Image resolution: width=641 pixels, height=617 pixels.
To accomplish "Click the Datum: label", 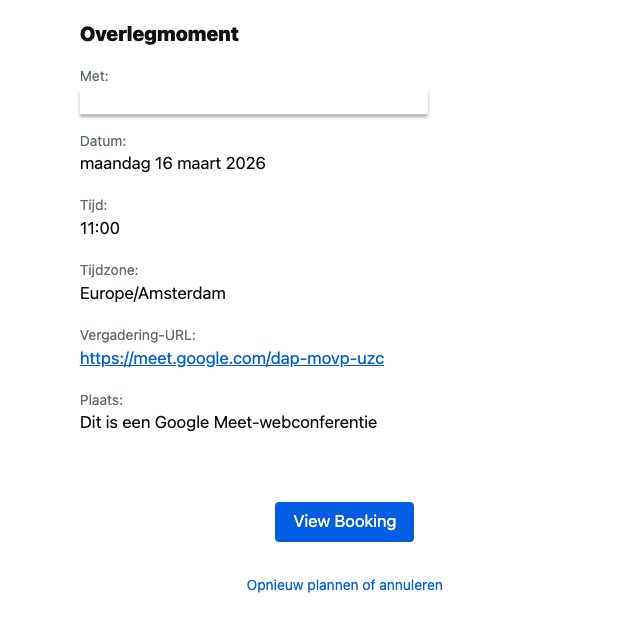I will pyautogui.click(x=103, y=142).
